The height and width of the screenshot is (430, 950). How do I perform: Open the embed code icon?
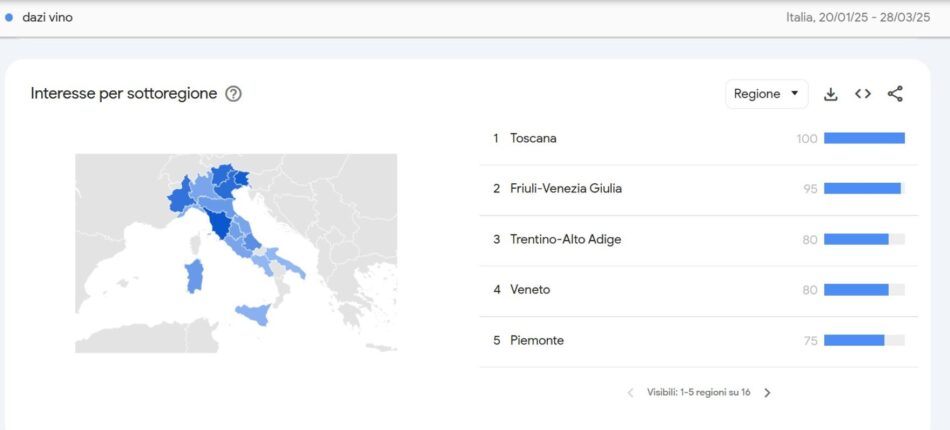coord(863,94)
